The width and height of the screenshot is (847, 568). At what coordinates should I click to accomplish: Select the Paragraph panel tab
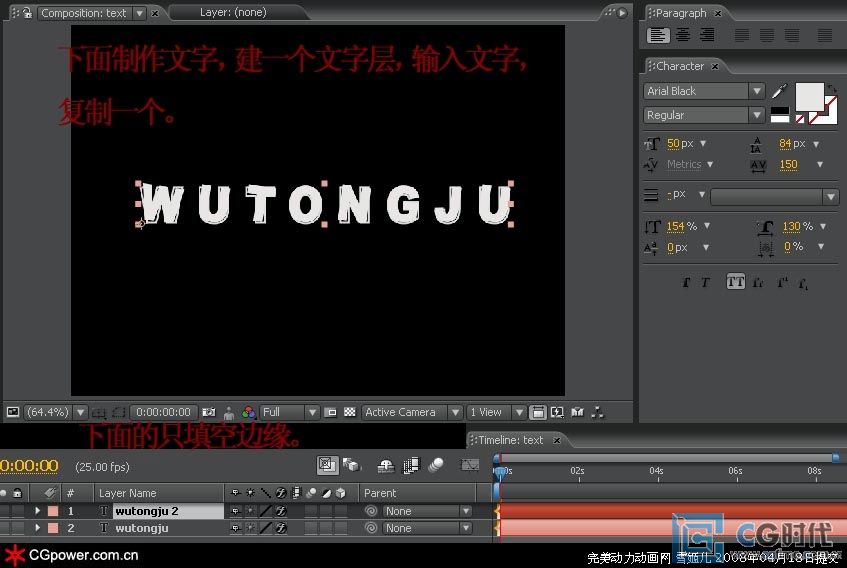click(681, 13)
